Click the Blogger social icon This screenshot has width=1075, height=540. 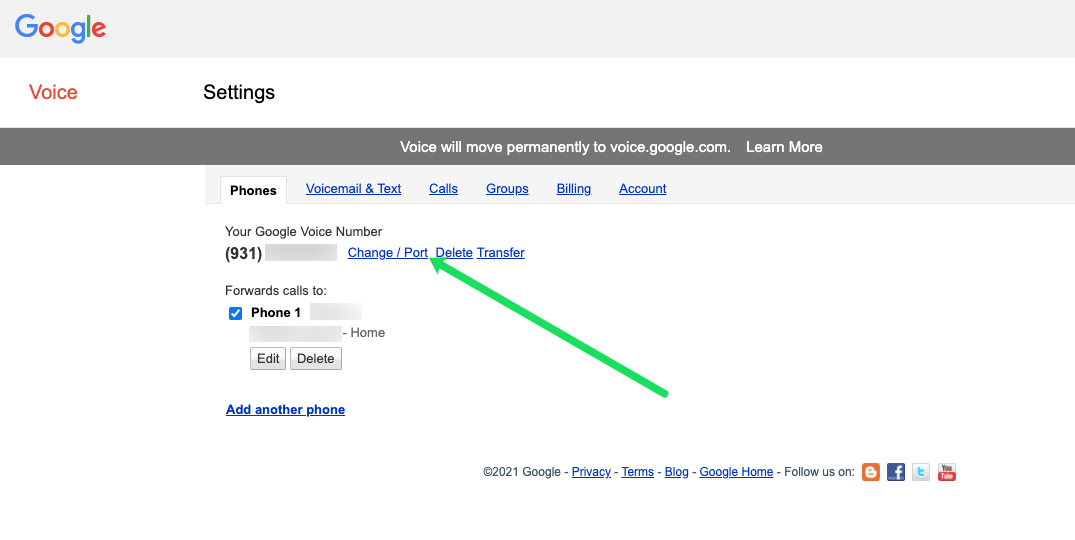point(871,472)
